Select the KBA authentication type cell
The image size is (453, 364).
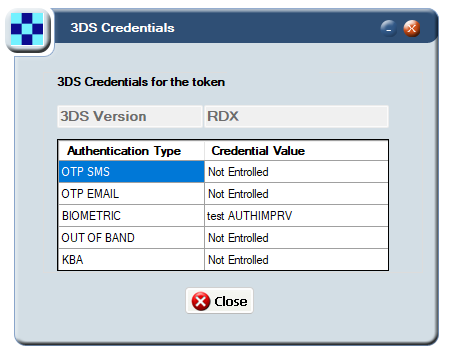coord(131,260)
